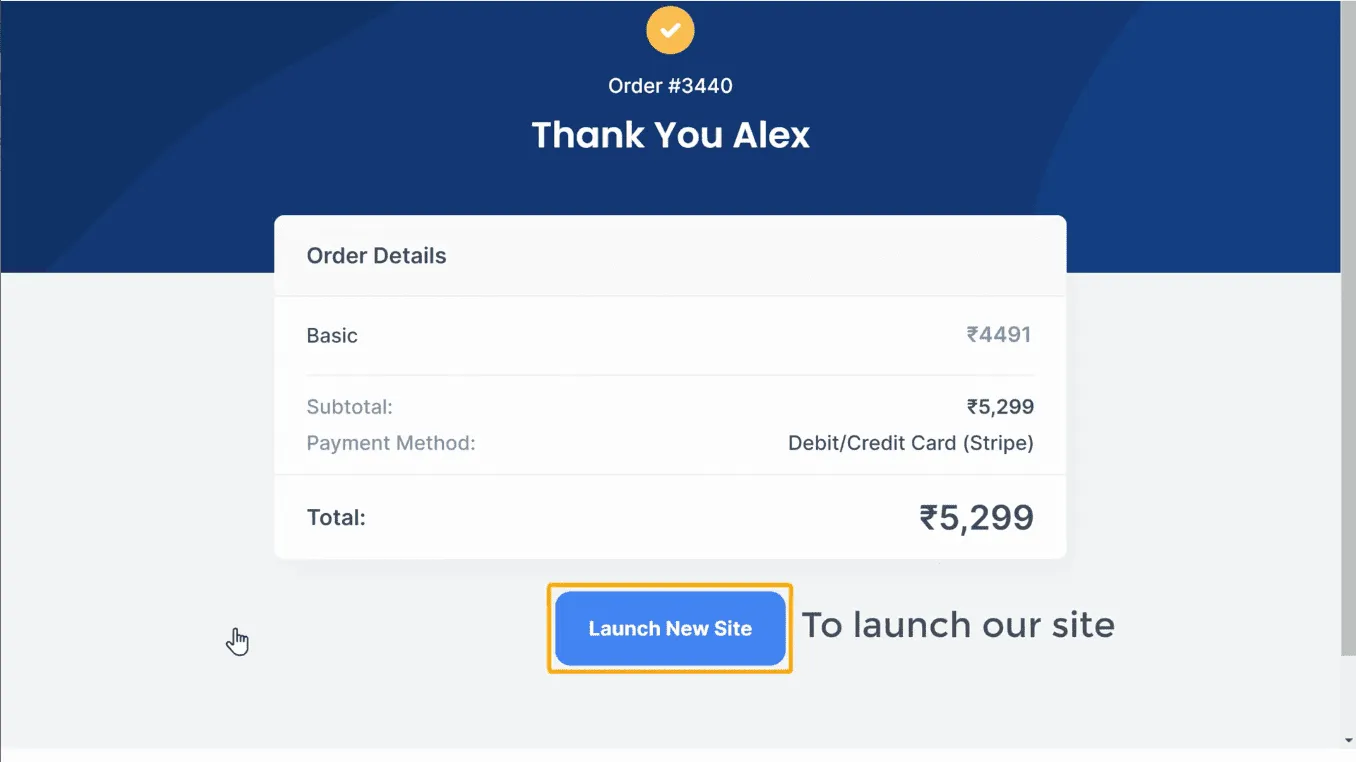Click the Subtotal label

point(349,407)
